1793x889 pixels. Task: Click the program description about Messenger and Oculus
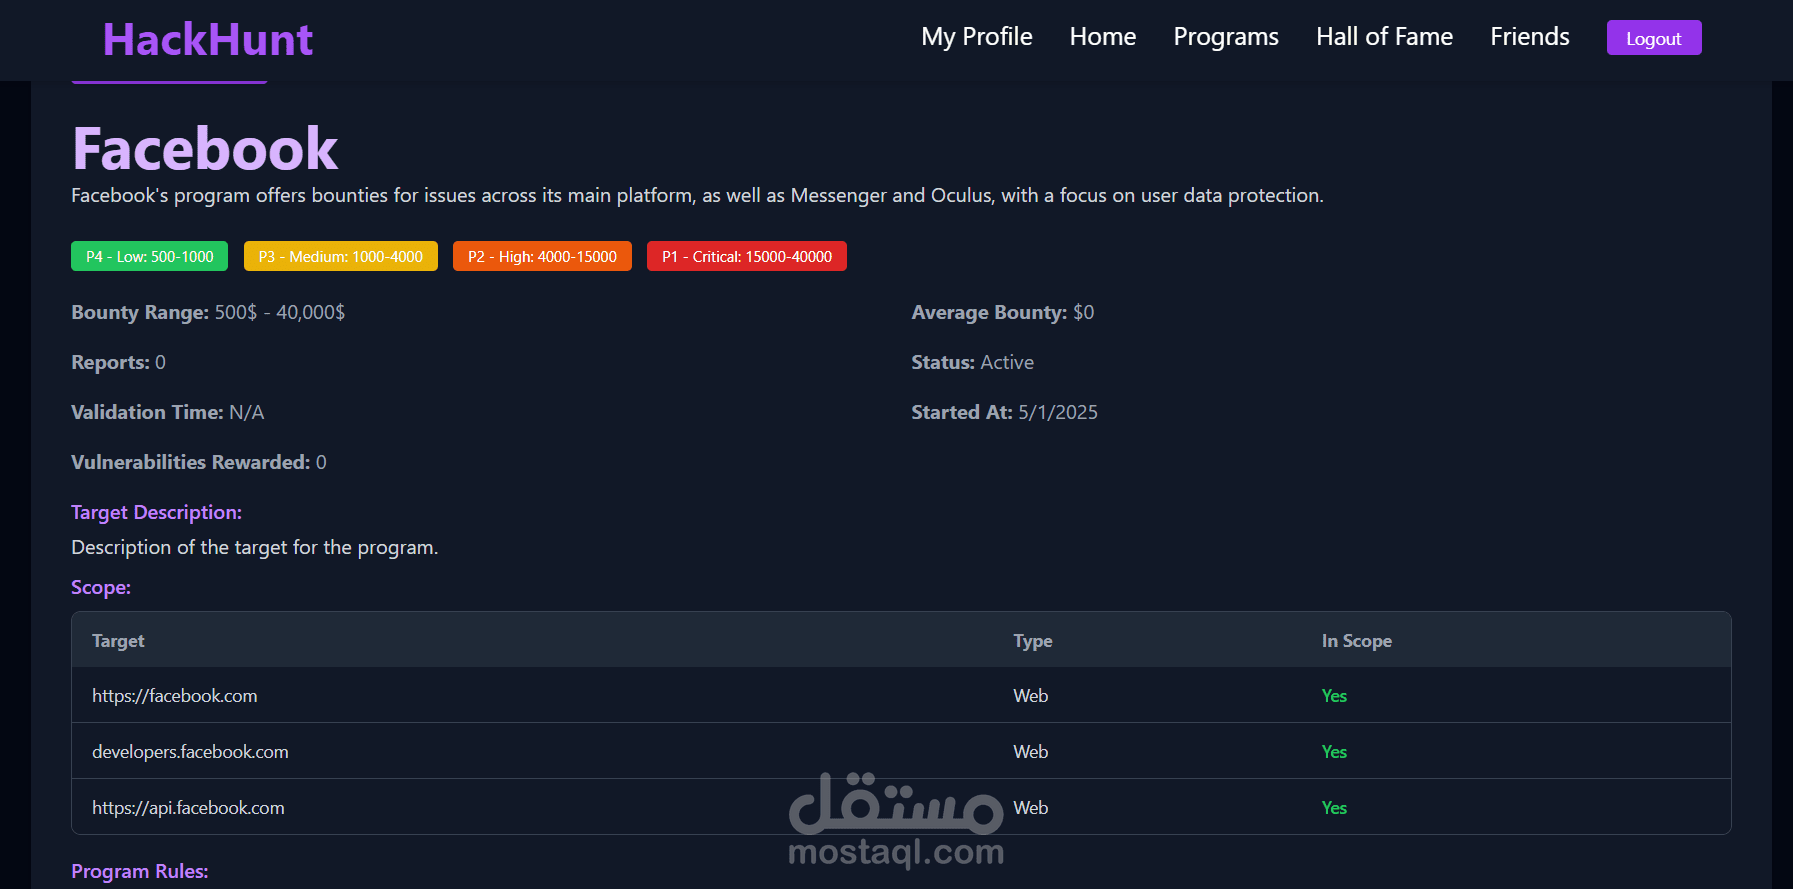697,195
